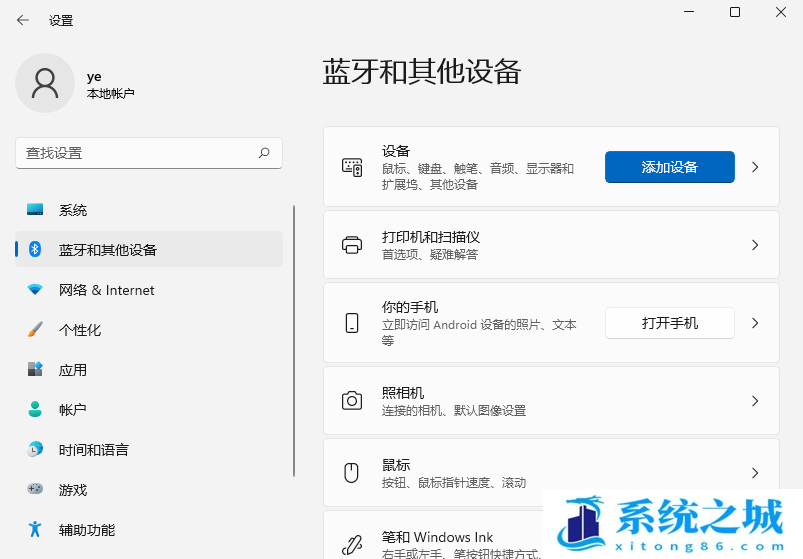Click the 你的手机 phone icon
This screenshot has width=803, height=559.
pos(352,323)
